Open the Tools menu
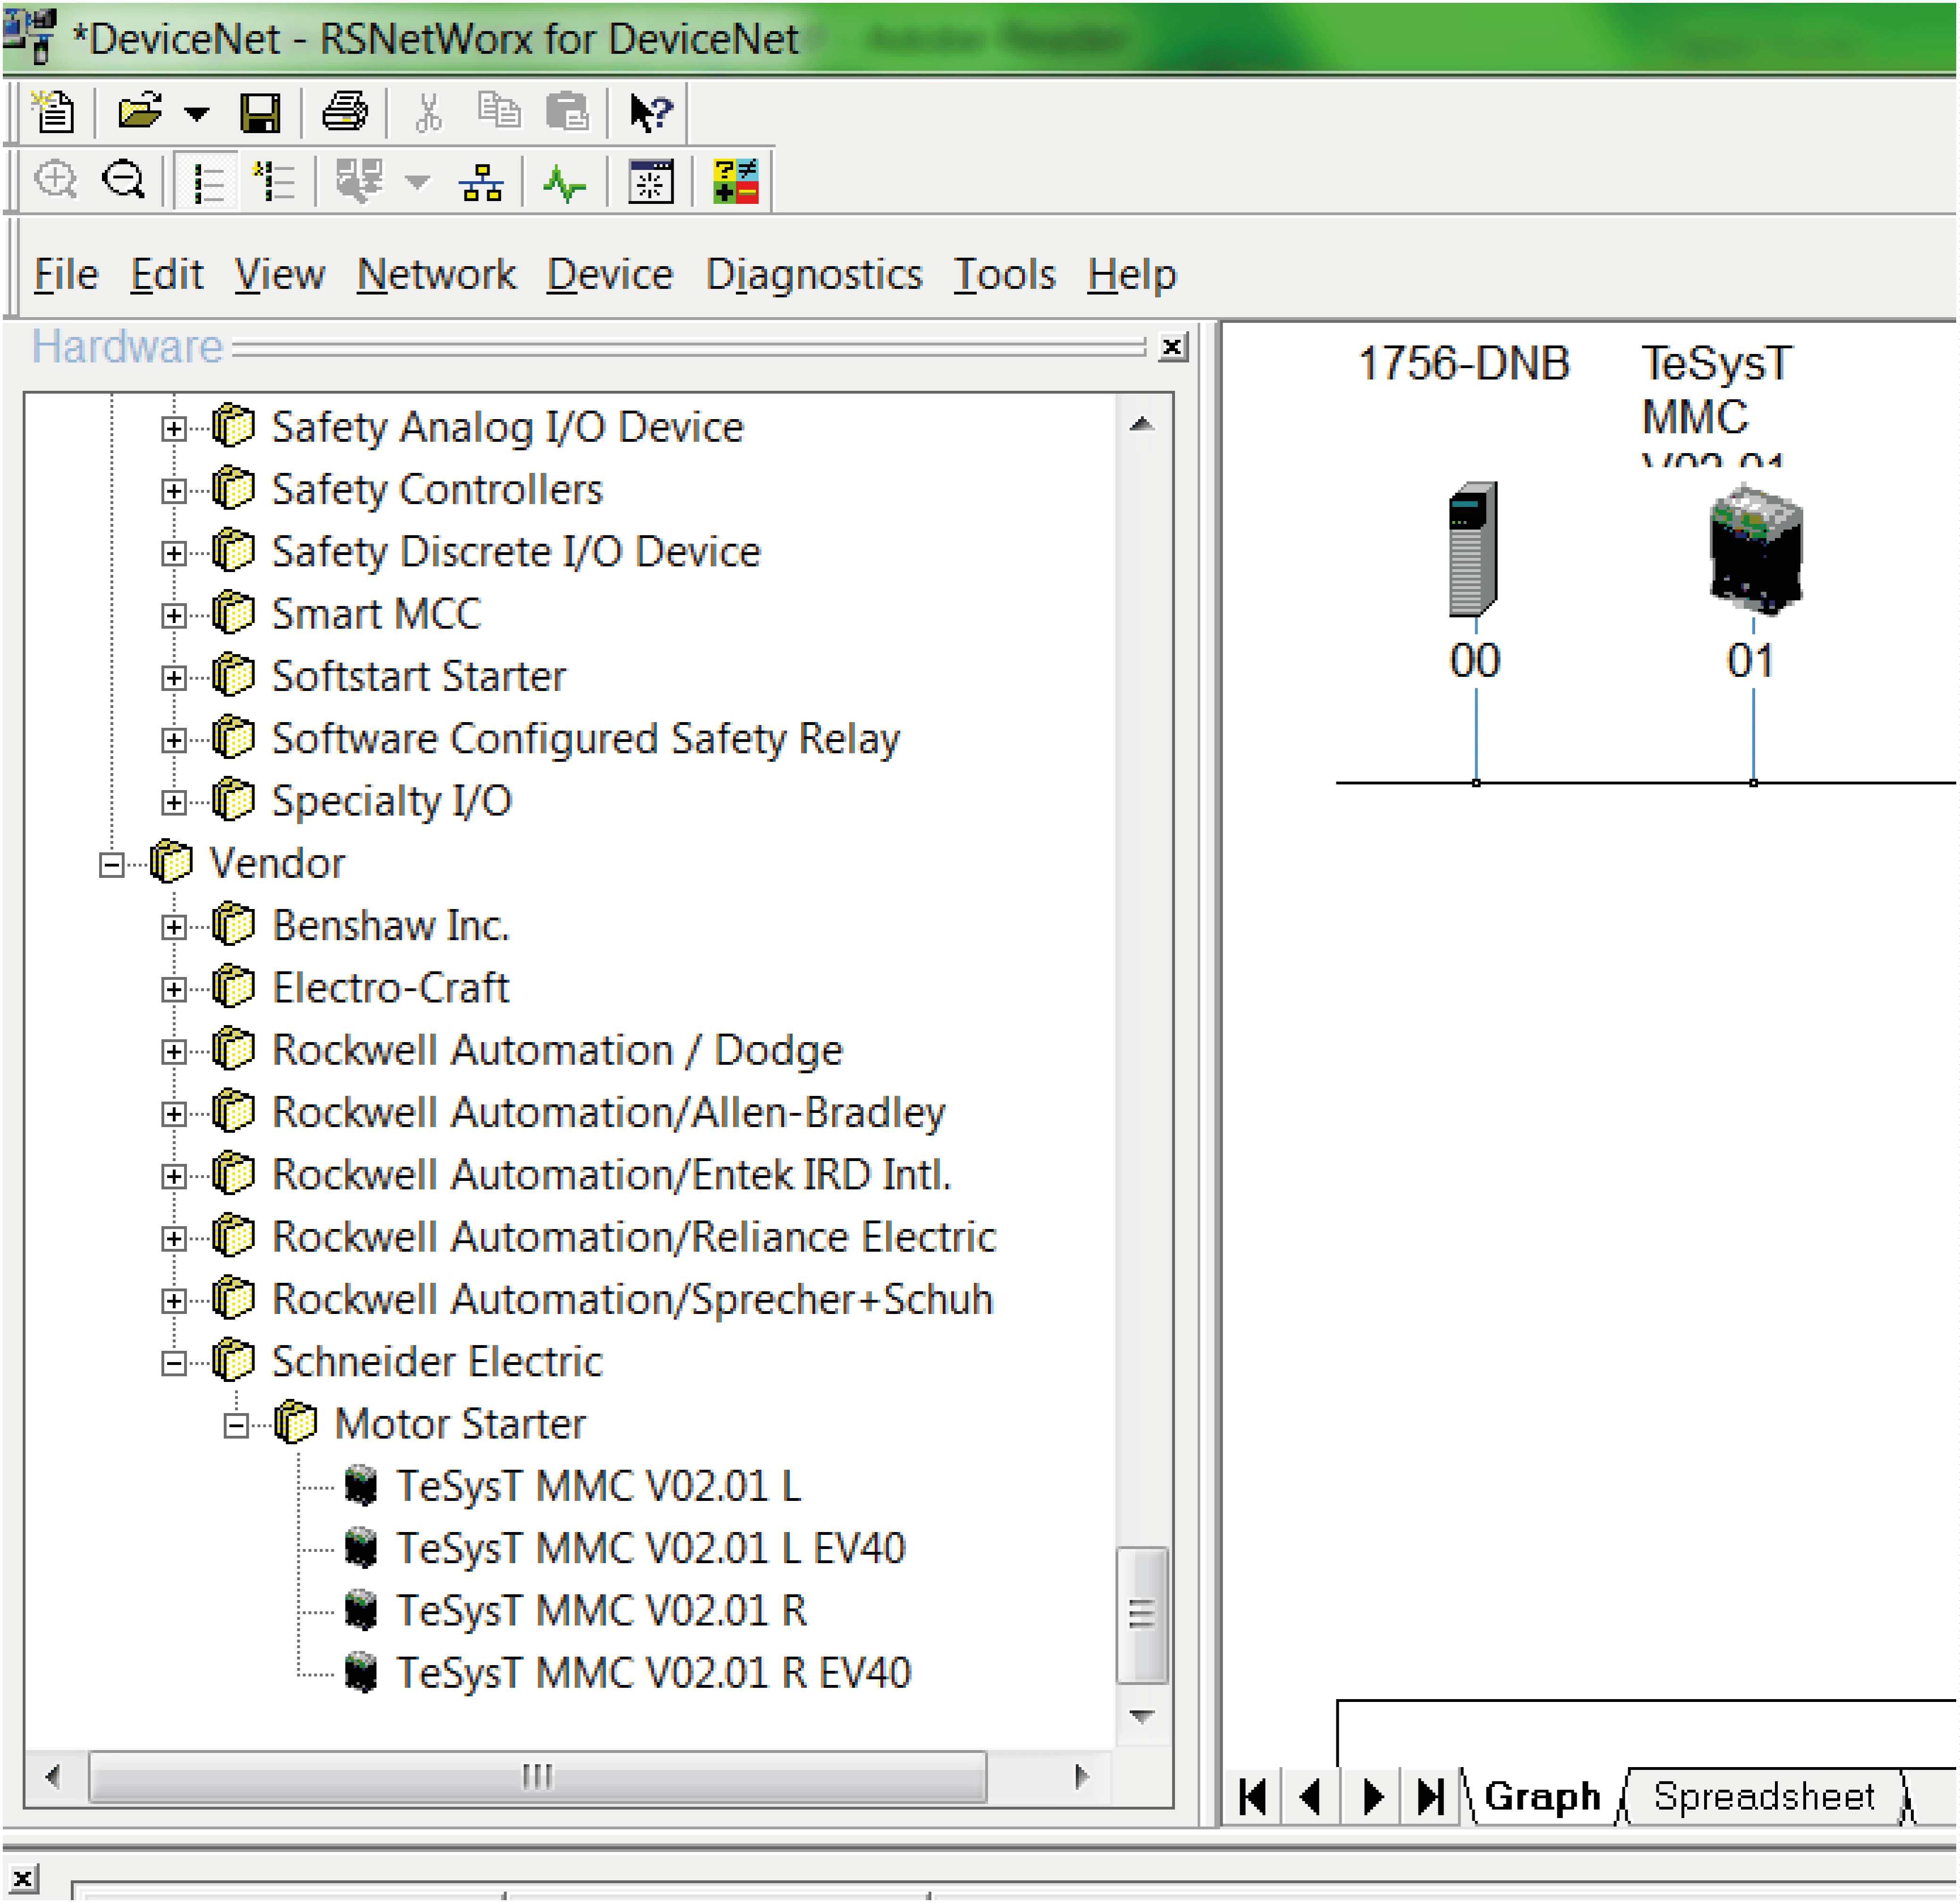 click(x=1005, y=274)
